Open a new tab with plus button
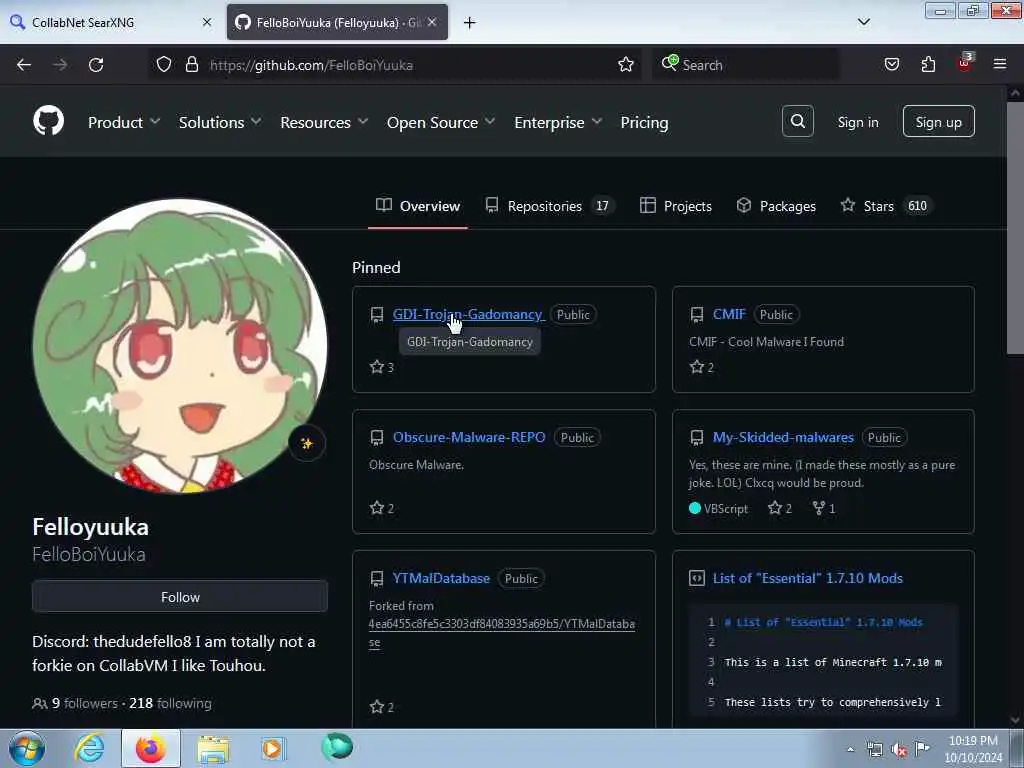The image size is (1024, 768). (470, 23)
